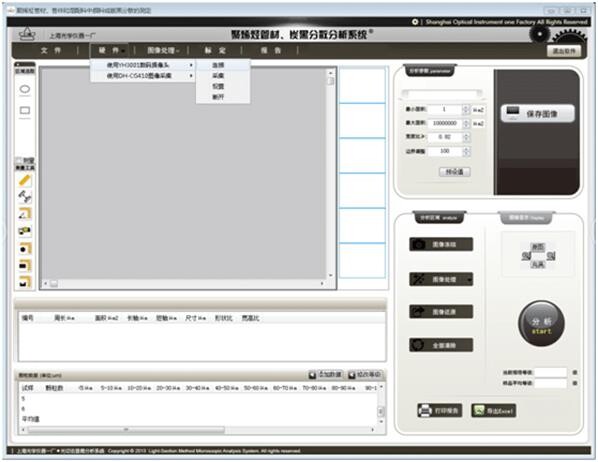Click the printer icon to print report
Viewport: 598px width, 462px height.
425,410
